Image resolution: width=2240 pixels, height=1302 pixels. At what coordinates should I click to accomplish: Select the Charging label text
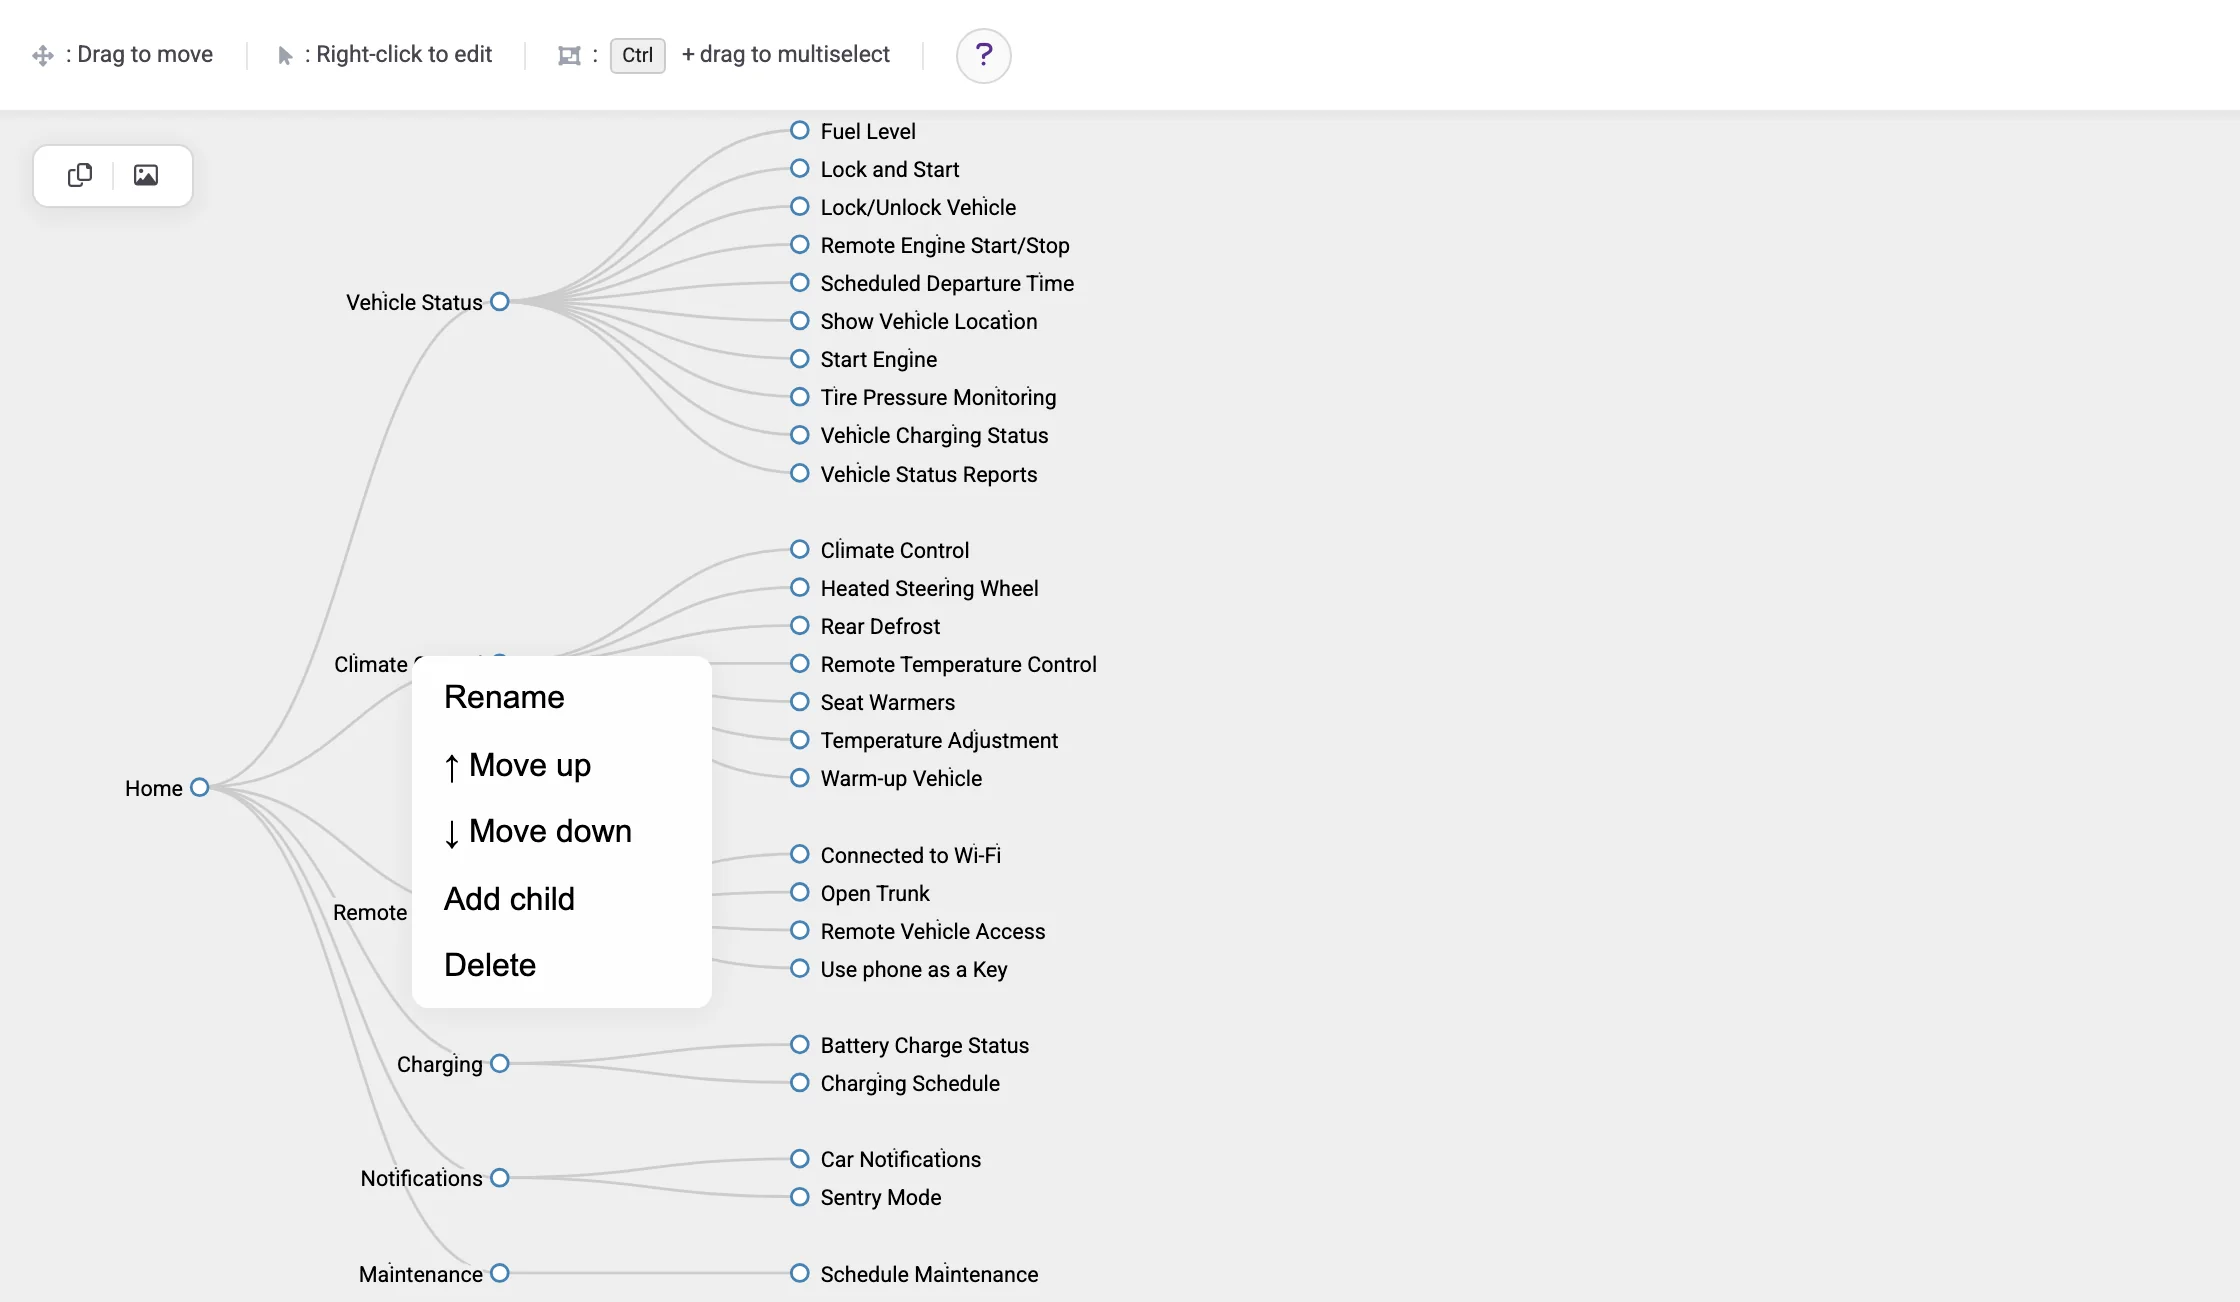point(440,1064)
